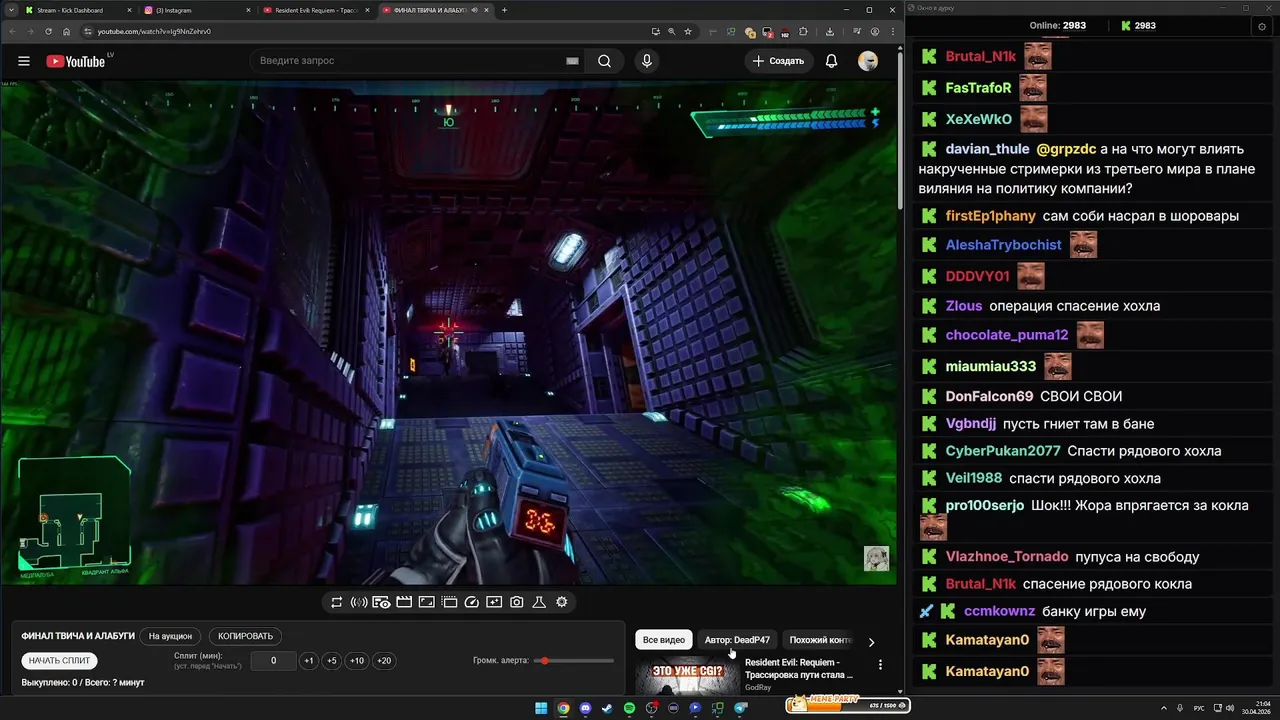Select the 'Все видео' filter chip
The width and height of the screenshot is (1280, 720).
[x=664, y=640]
